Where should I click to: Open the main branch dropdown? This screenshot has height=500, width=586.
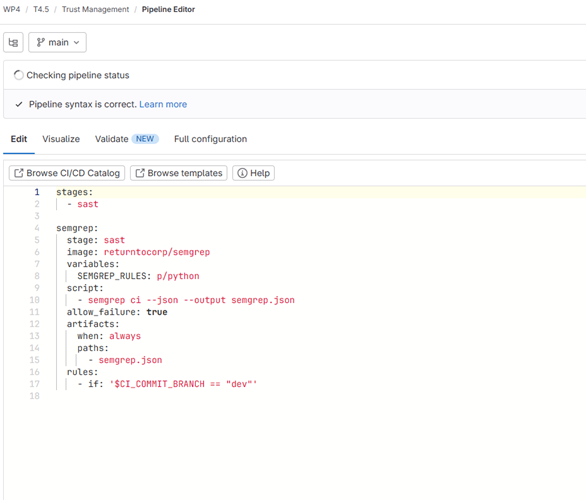pos(58,42)
